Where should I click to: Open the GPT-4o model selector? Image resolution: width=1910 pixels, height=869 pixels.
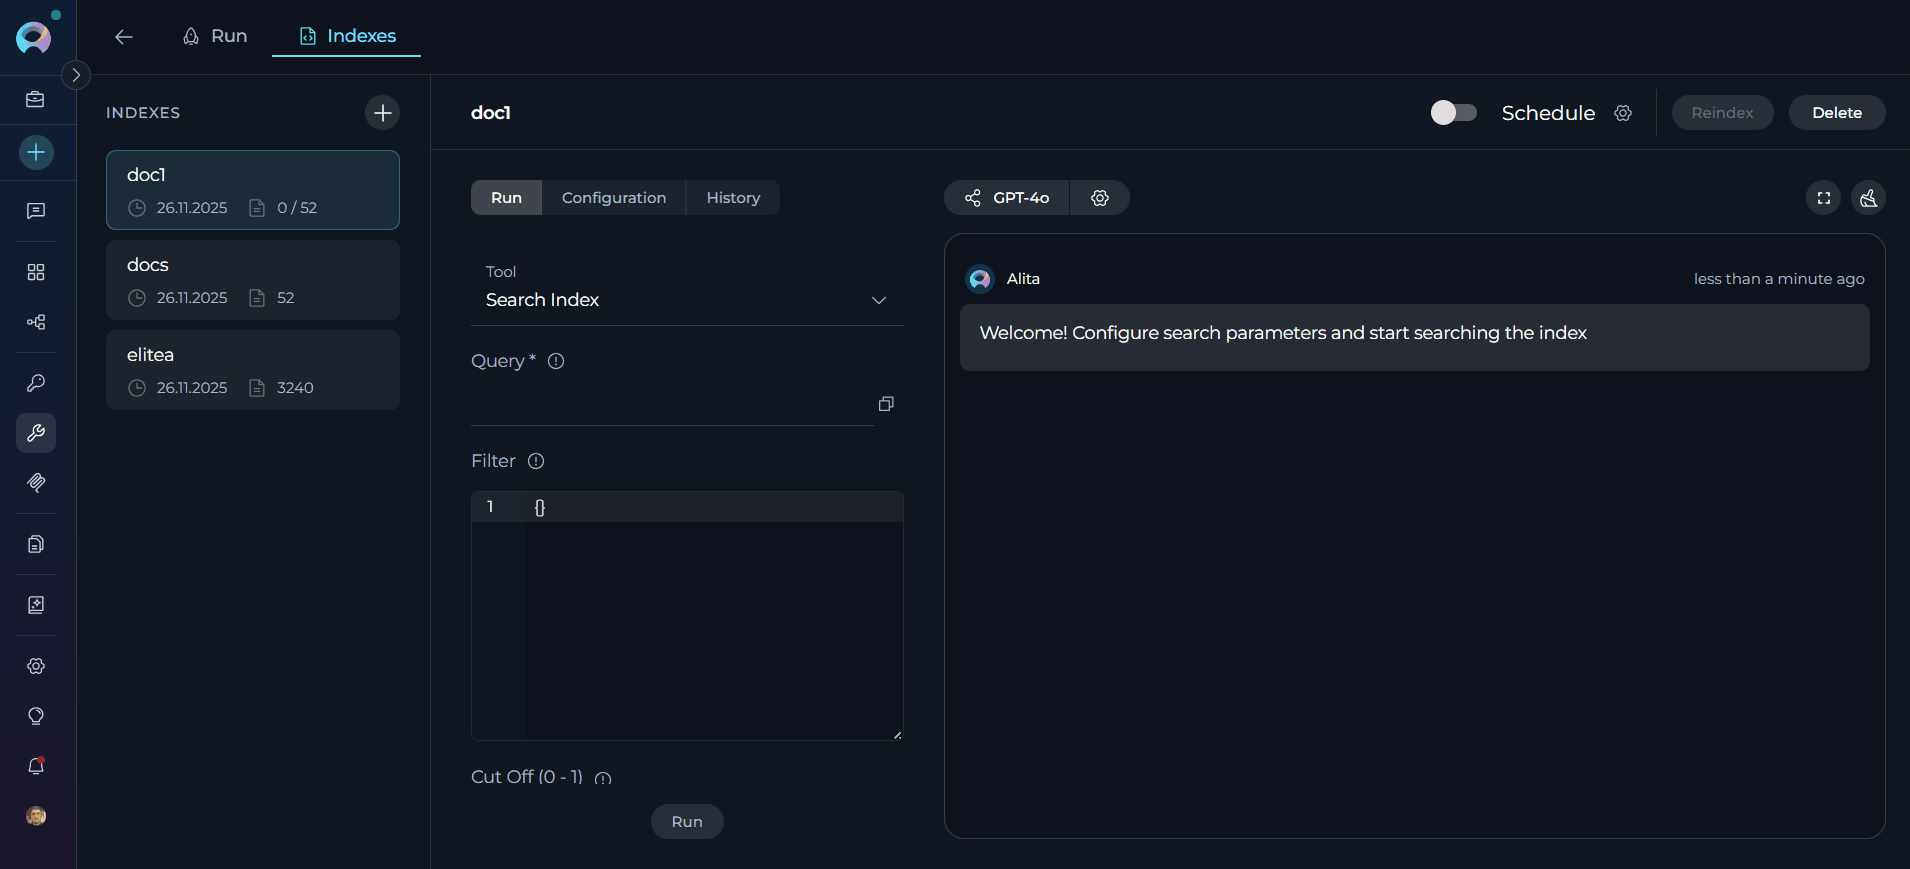click(x=1007, y=198)
